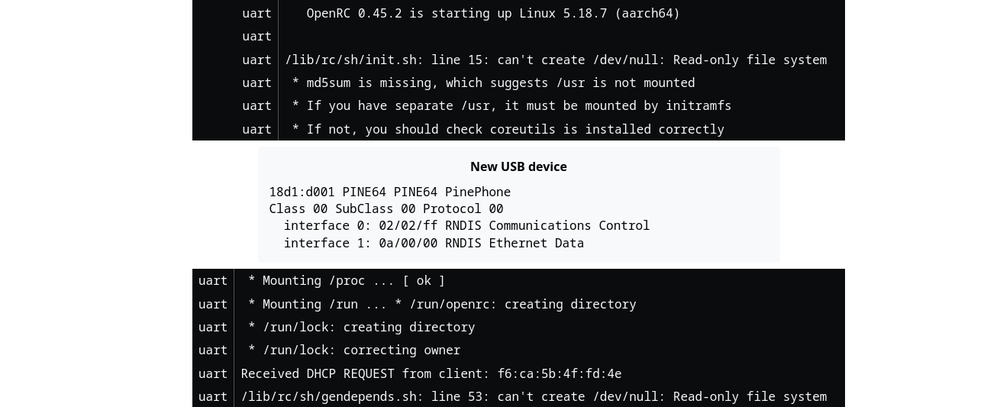Image resolution: width=1000 pixels, height=407 pixels.
Task: Click the 'Mounting /proc ... [ ok ]' log line
Action: point(346,281)
